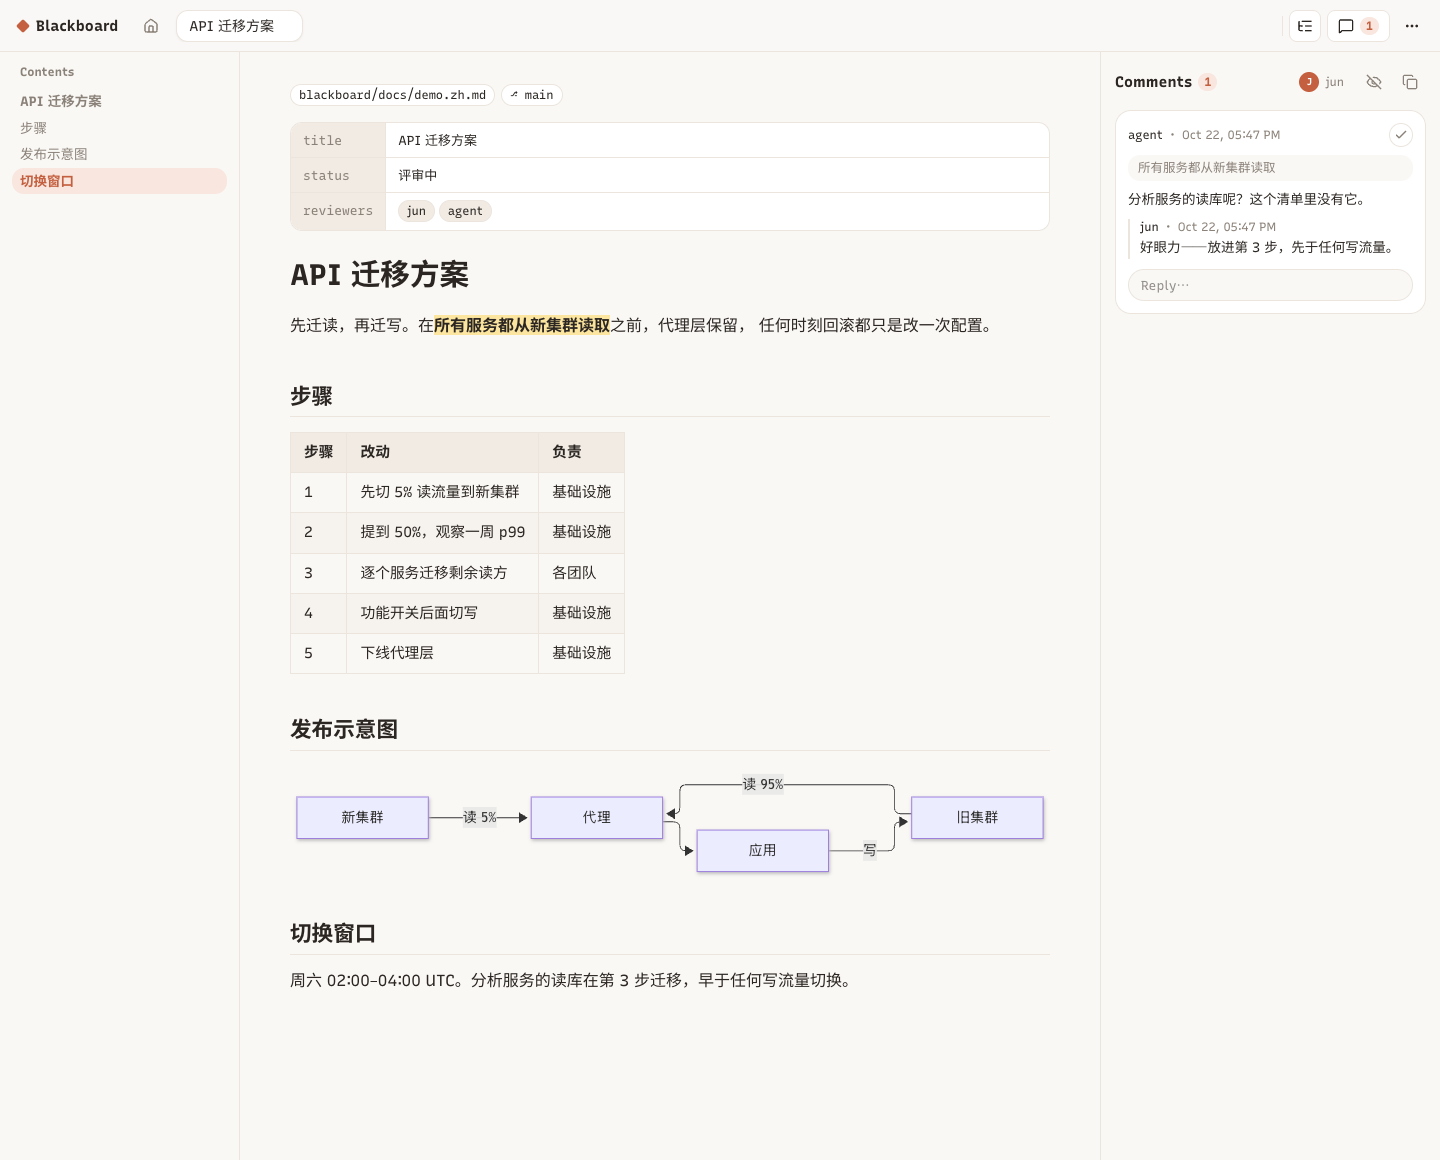Viewport: 1440px width, 1160px height.
Task: Click the 评审中 status value
Action: 418,175
